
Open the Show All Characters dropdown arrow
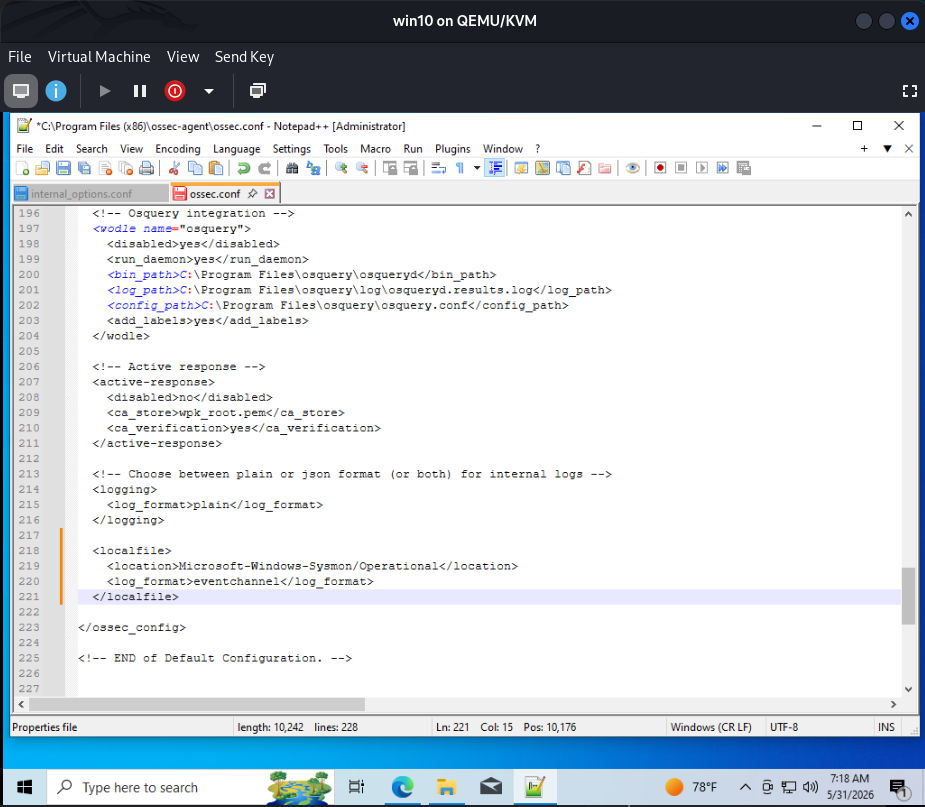pos(477,168)
